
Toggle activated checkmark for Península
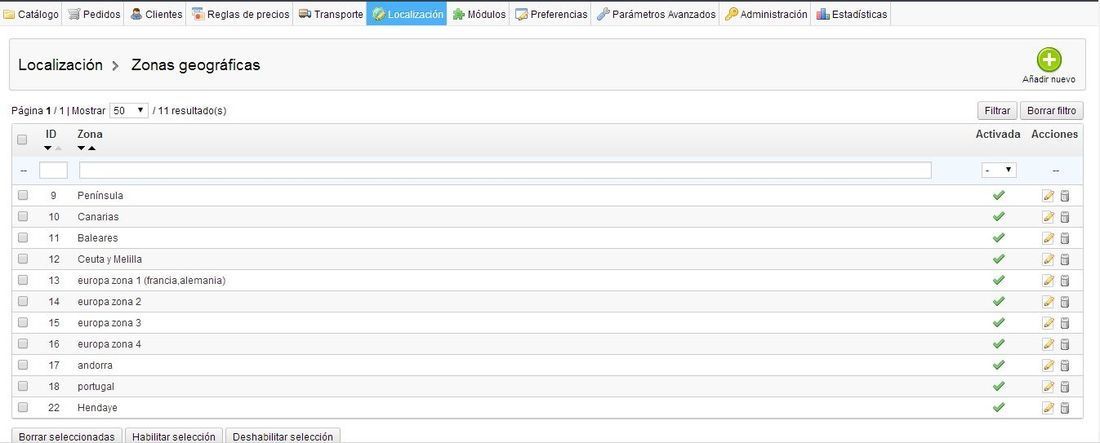coord(999,195)
